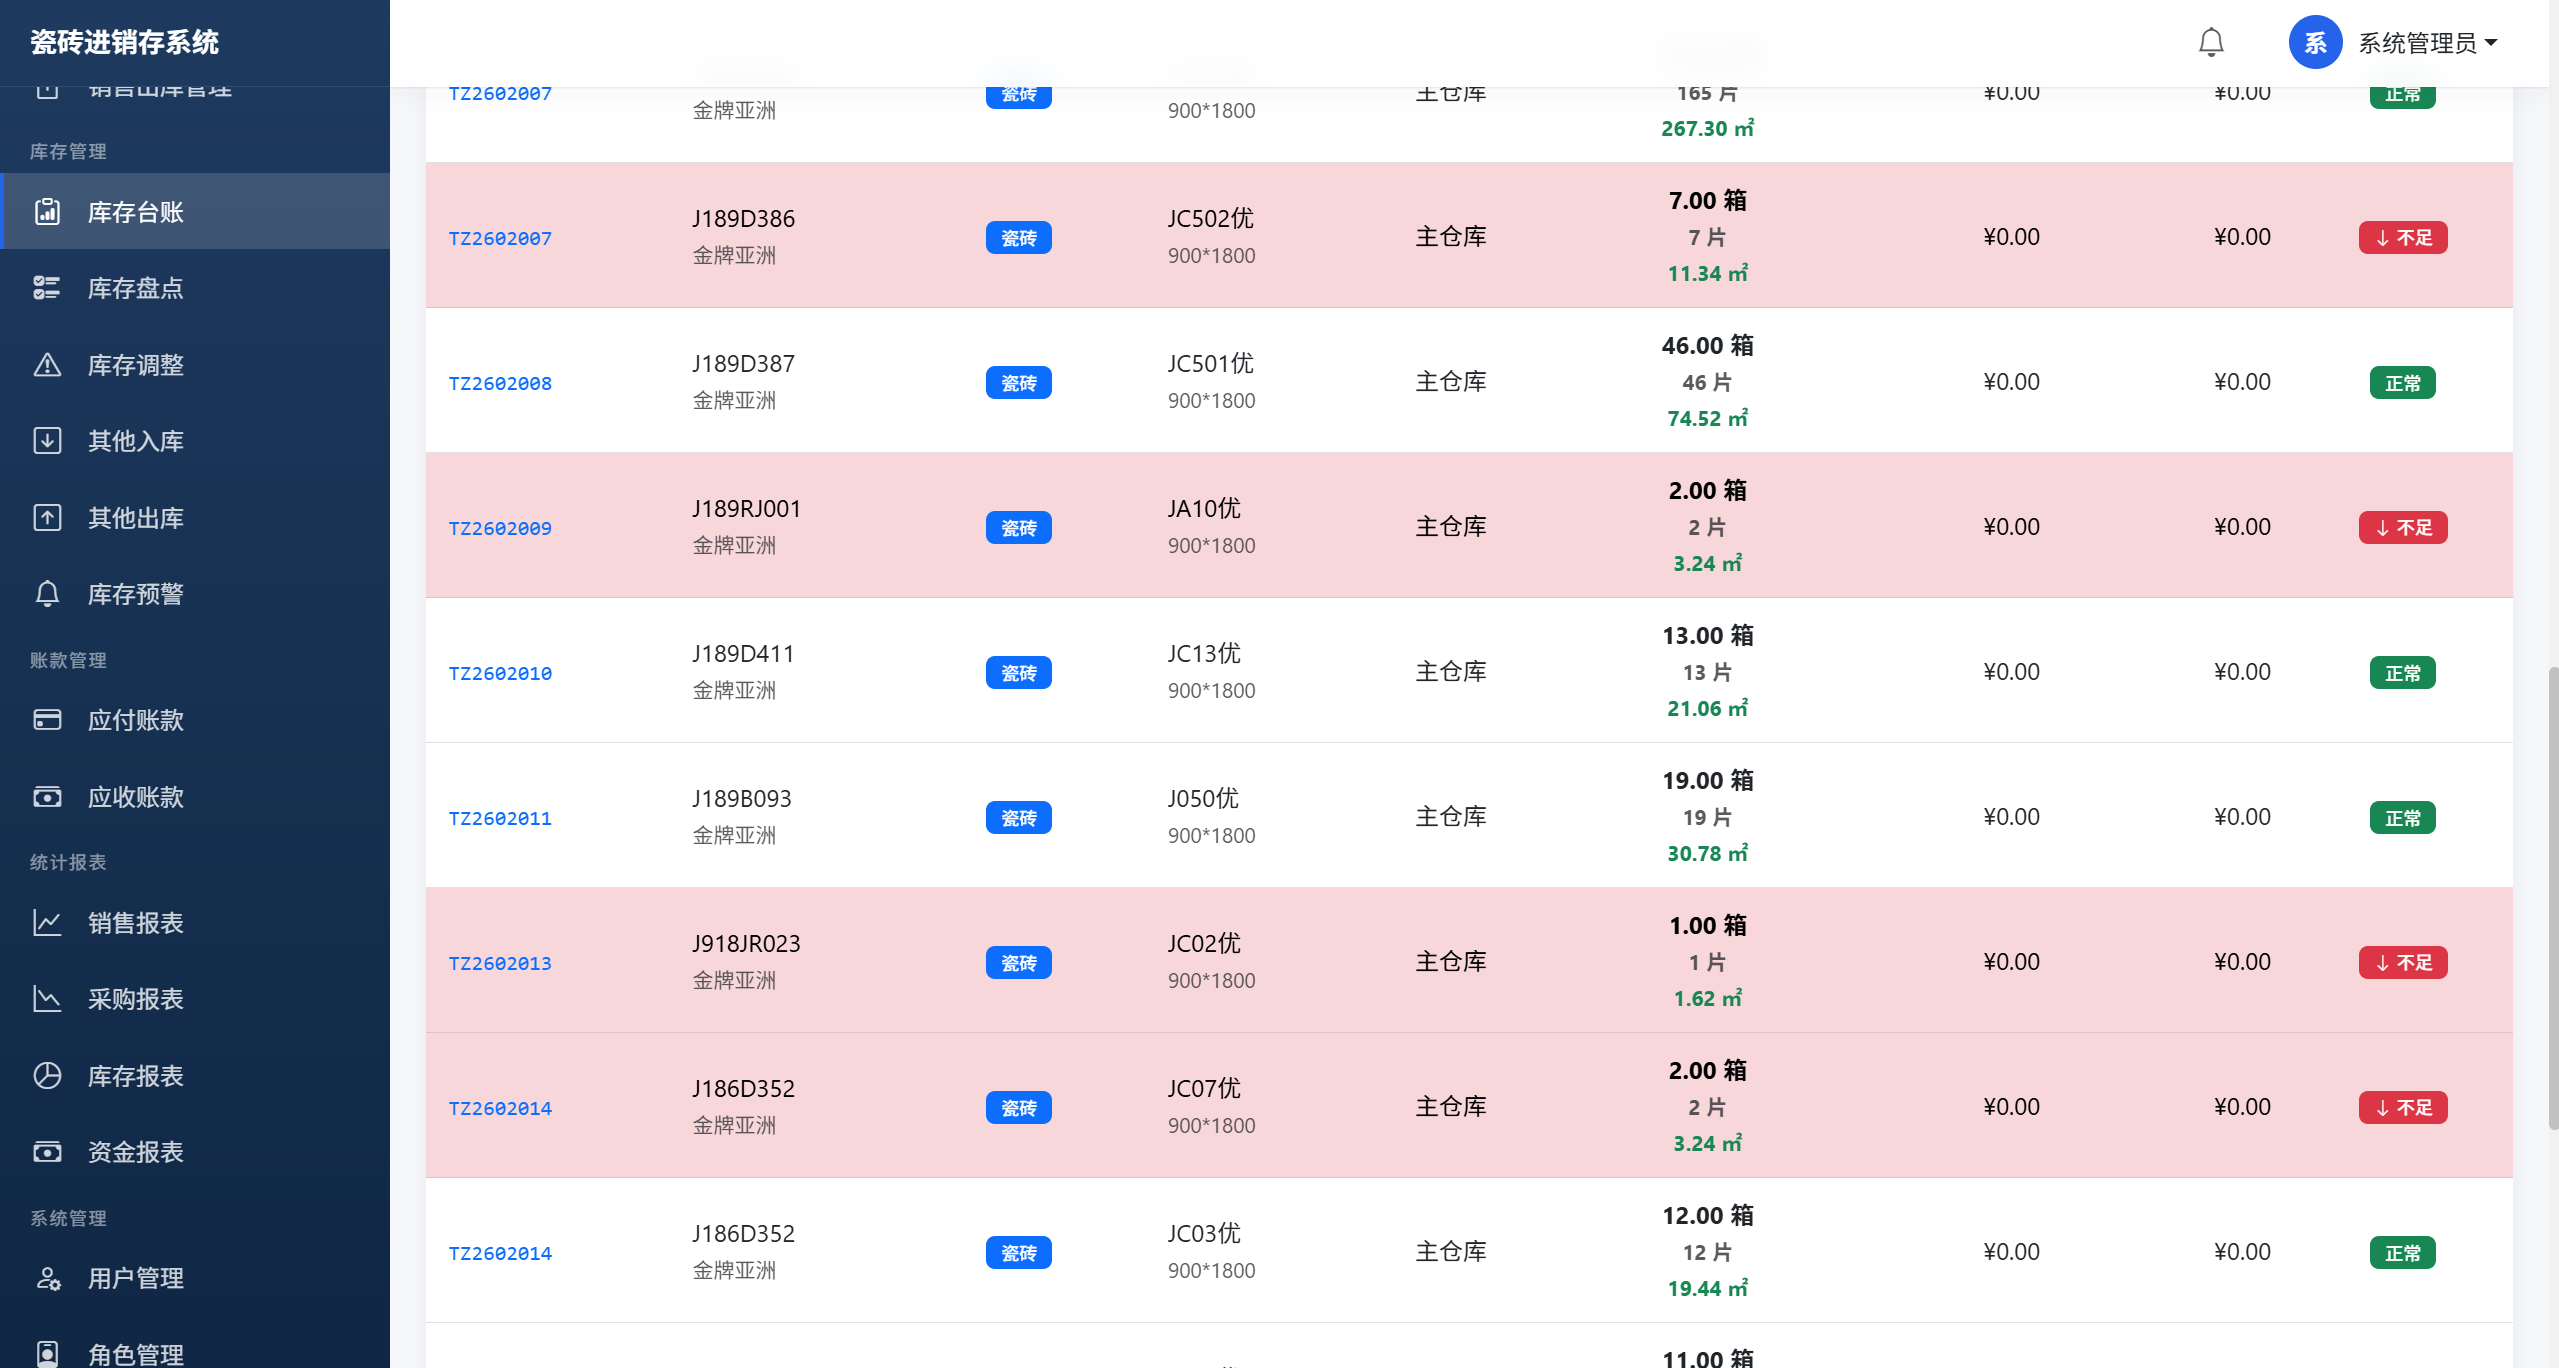The image size is (2559, 1368).
Task: Open TZ2602014 link in JC03优 row
Action: [500, 1253]
